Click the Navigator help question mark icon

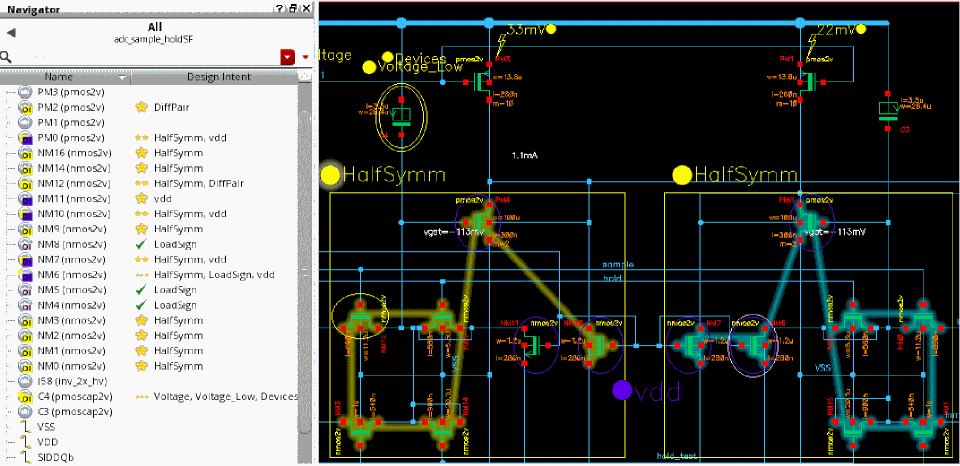click(x=278, y=8)
